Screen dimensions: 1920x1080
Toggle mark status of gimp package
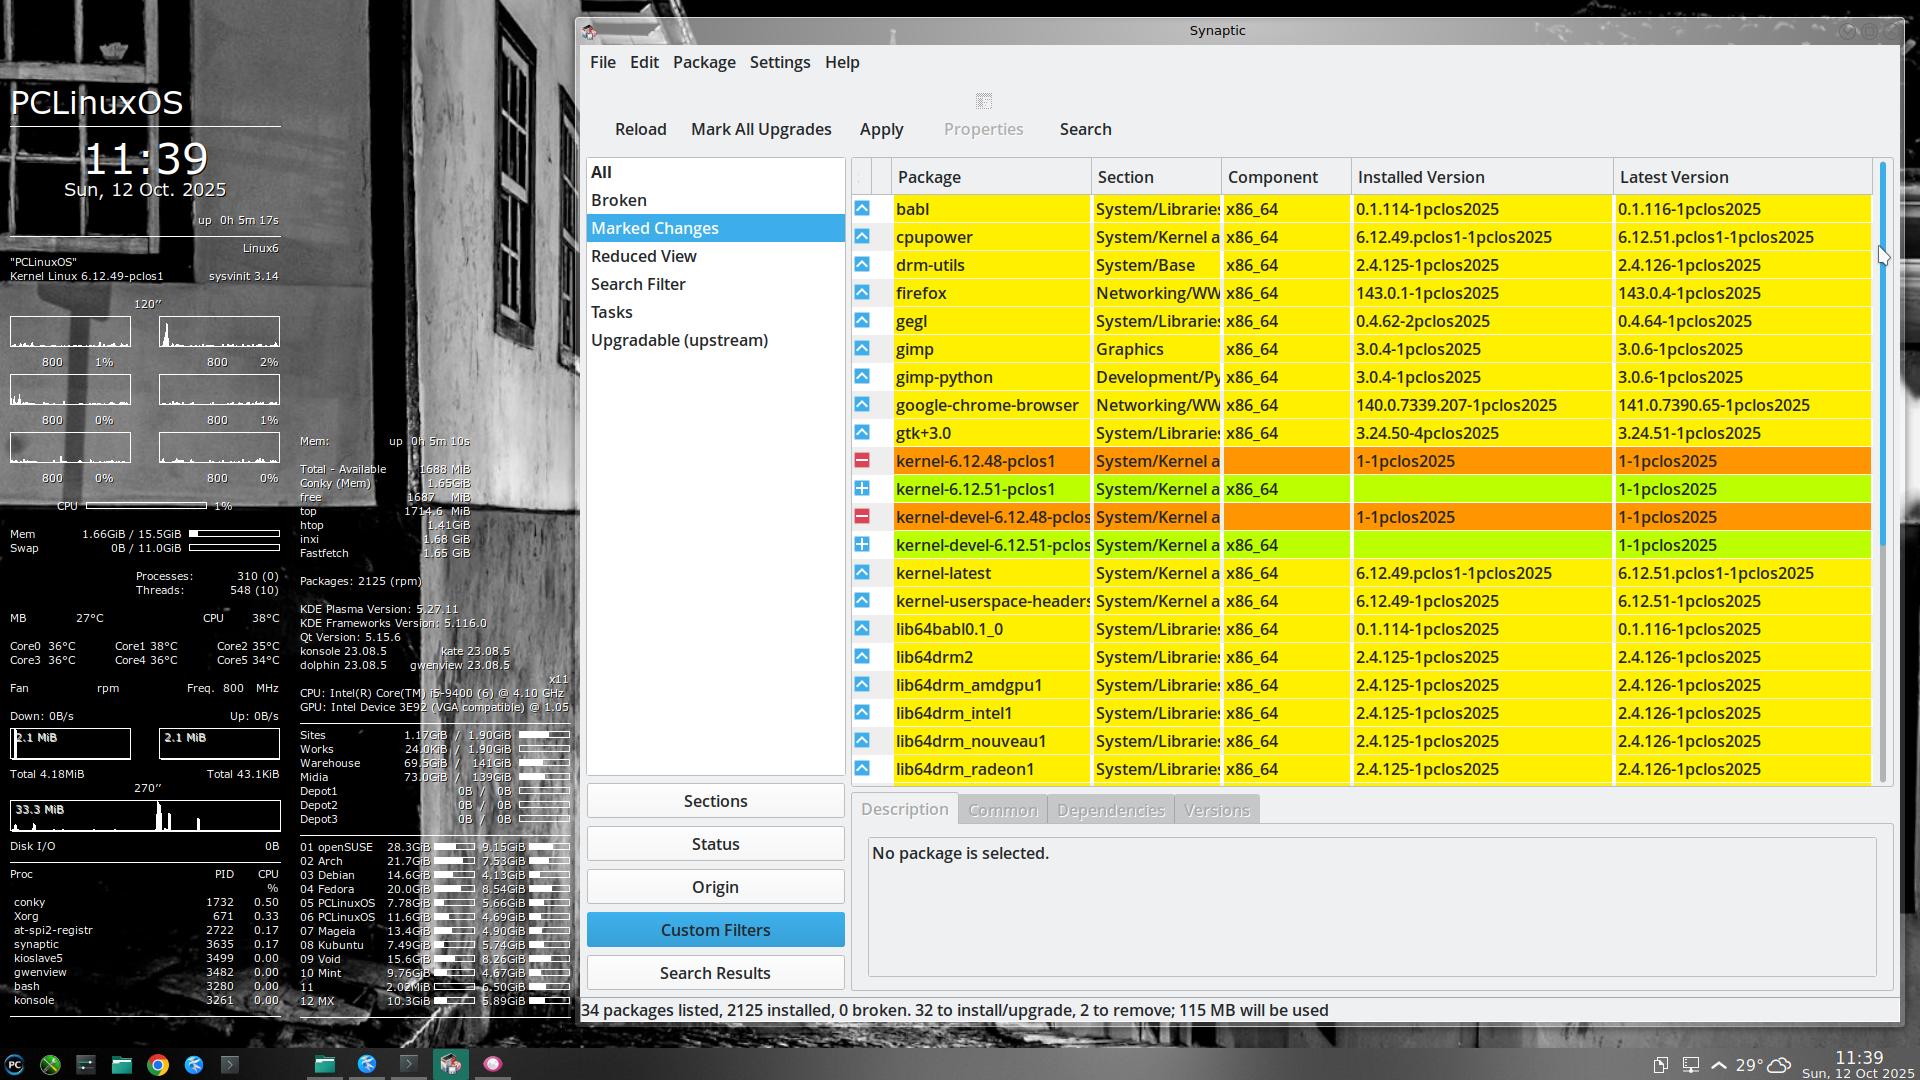862,349
